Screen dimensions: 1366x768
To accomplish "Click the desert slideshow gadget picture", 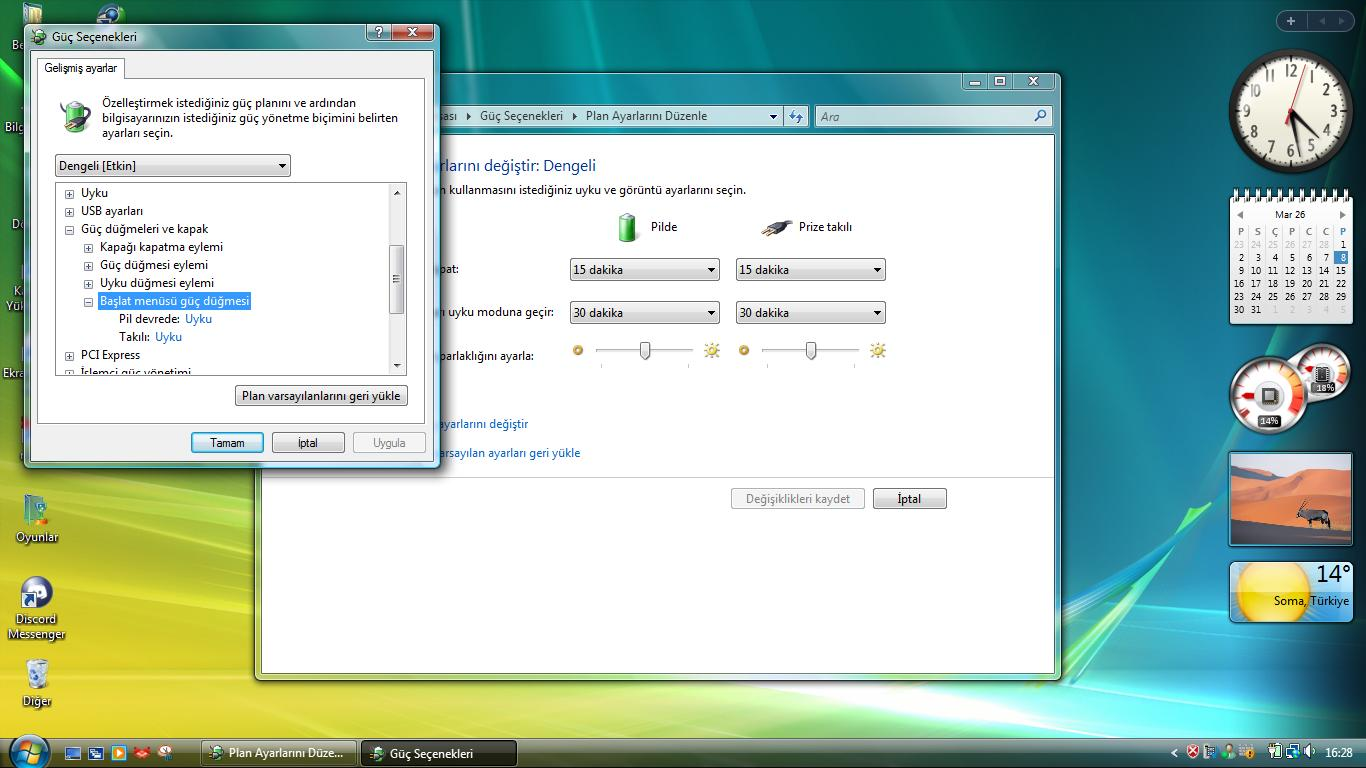I will tap(1290, 499).
